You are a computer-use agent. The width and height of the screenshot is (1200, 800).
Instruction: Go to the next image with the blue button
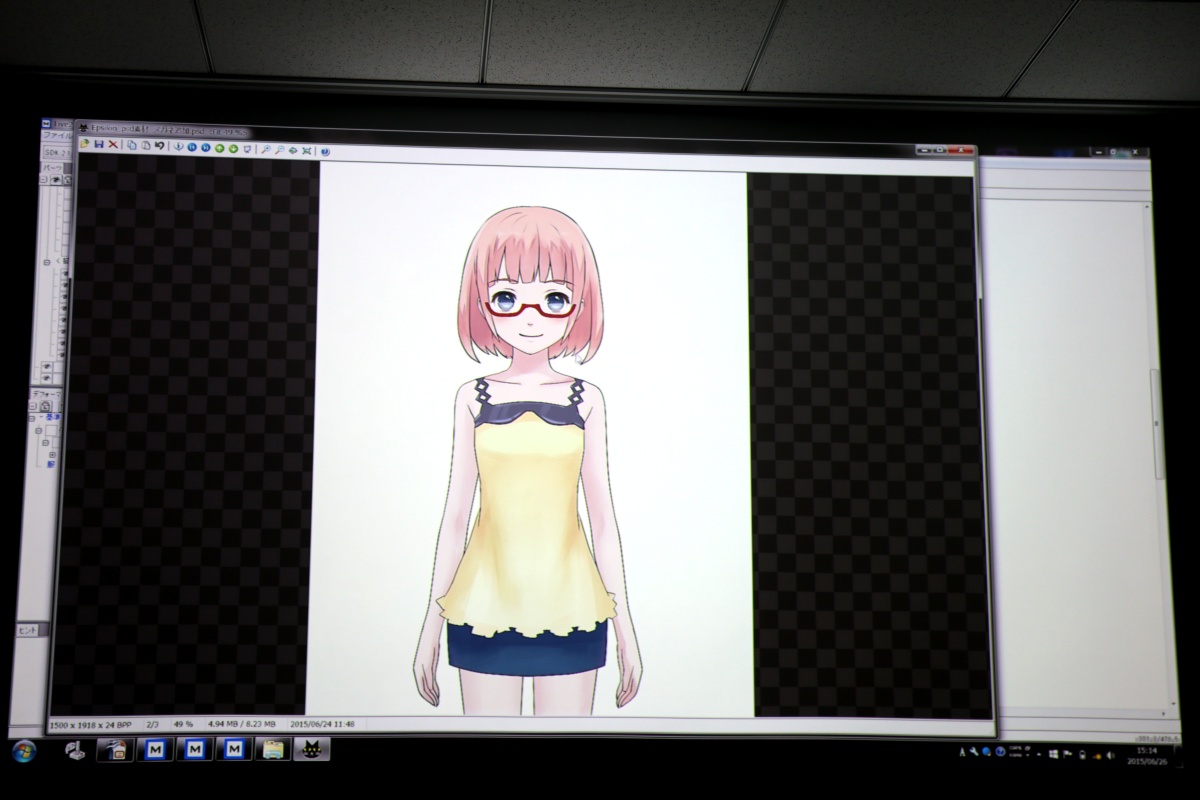(206, 147)
